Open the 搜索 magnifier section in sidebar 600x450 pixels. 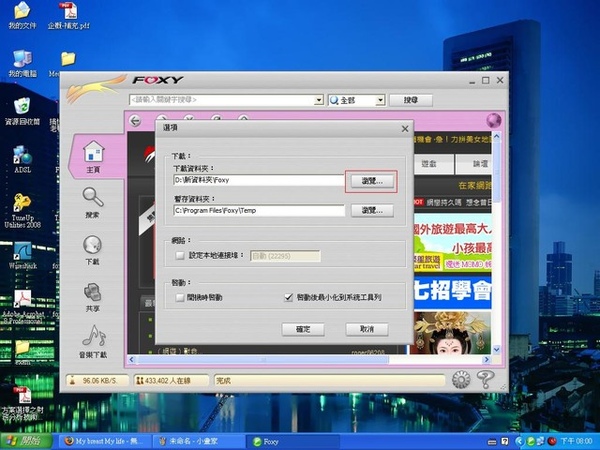[x=93, y=203]
